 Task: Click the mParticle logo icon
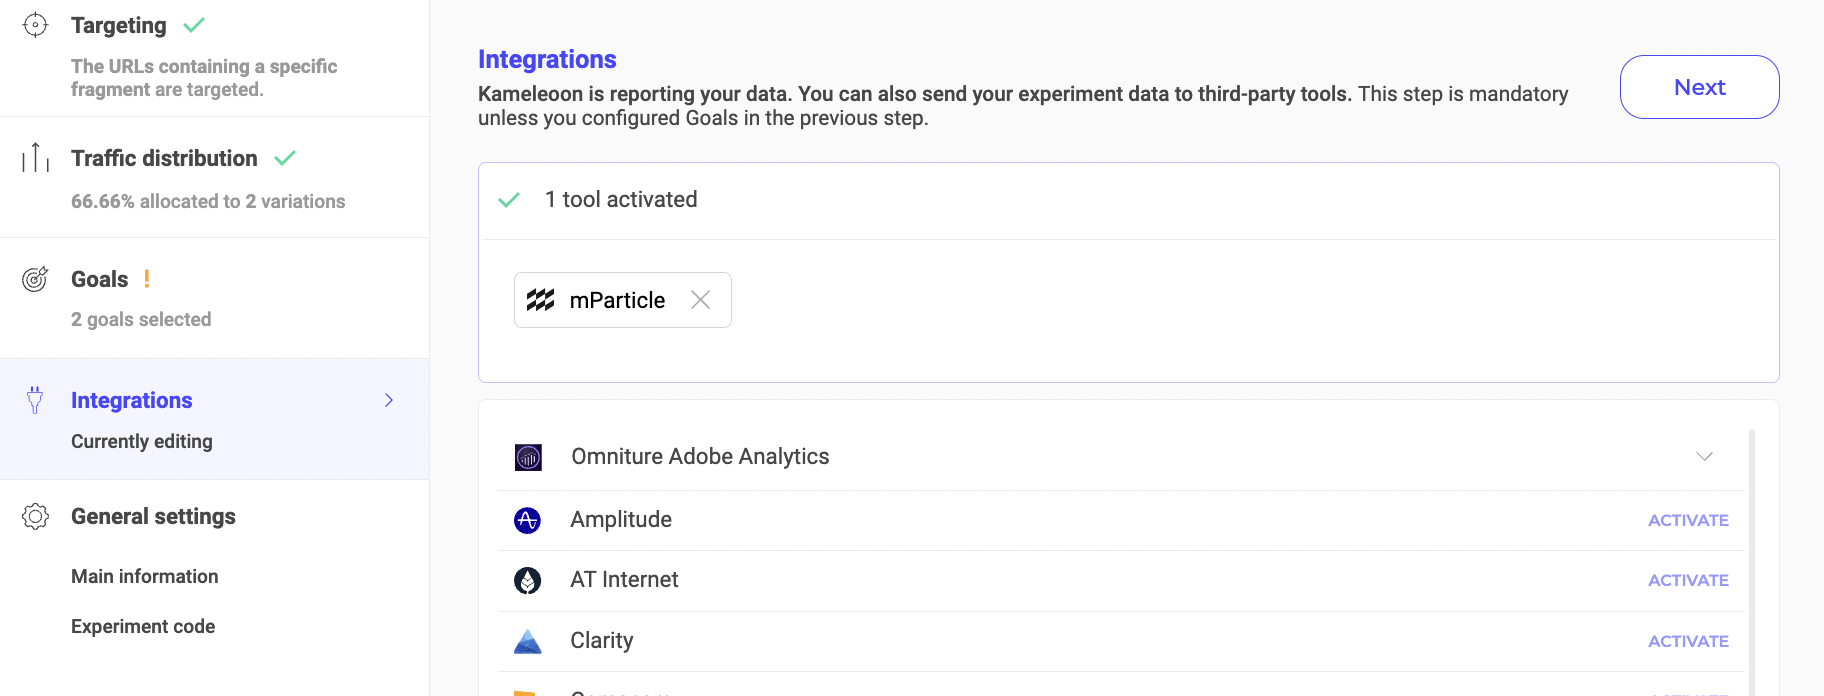(x=541, y=300)
